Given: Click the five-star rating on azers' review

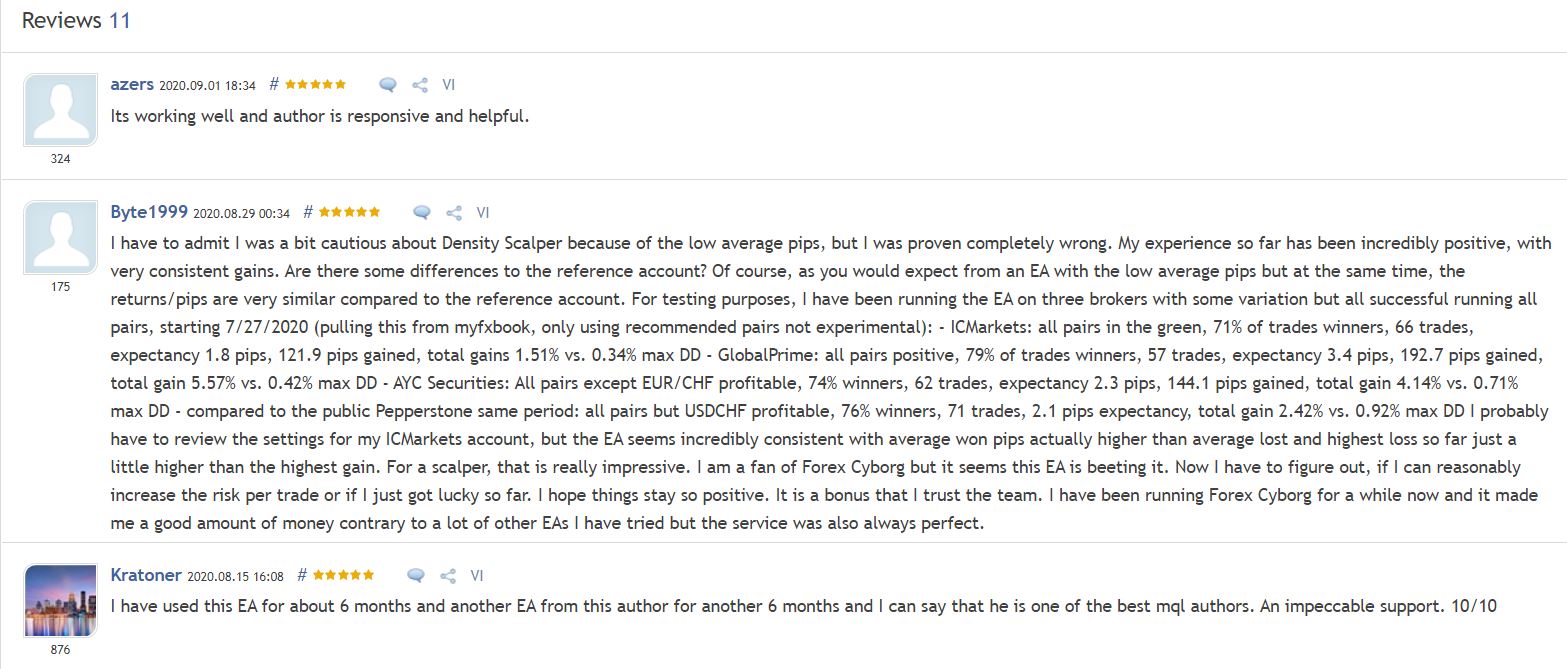Looking at the screenshot, I should coord(315,85).
